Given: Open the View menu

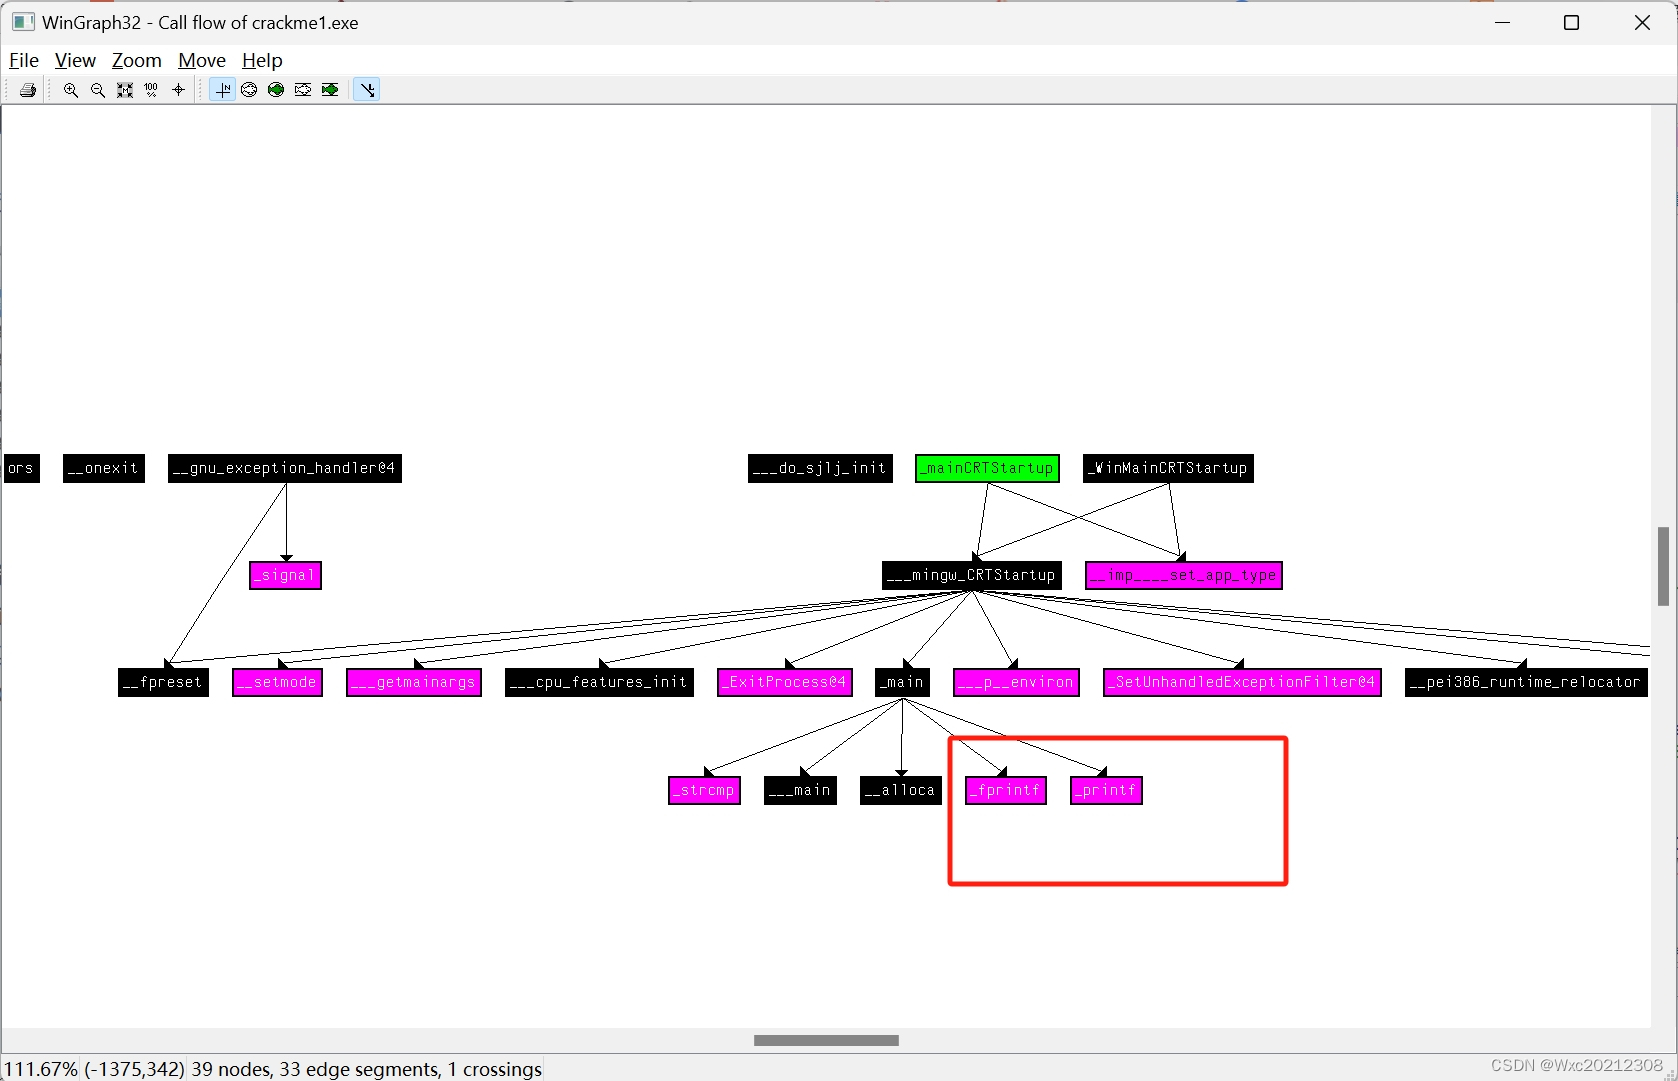Looking at the screenshot, I should 75,60.
